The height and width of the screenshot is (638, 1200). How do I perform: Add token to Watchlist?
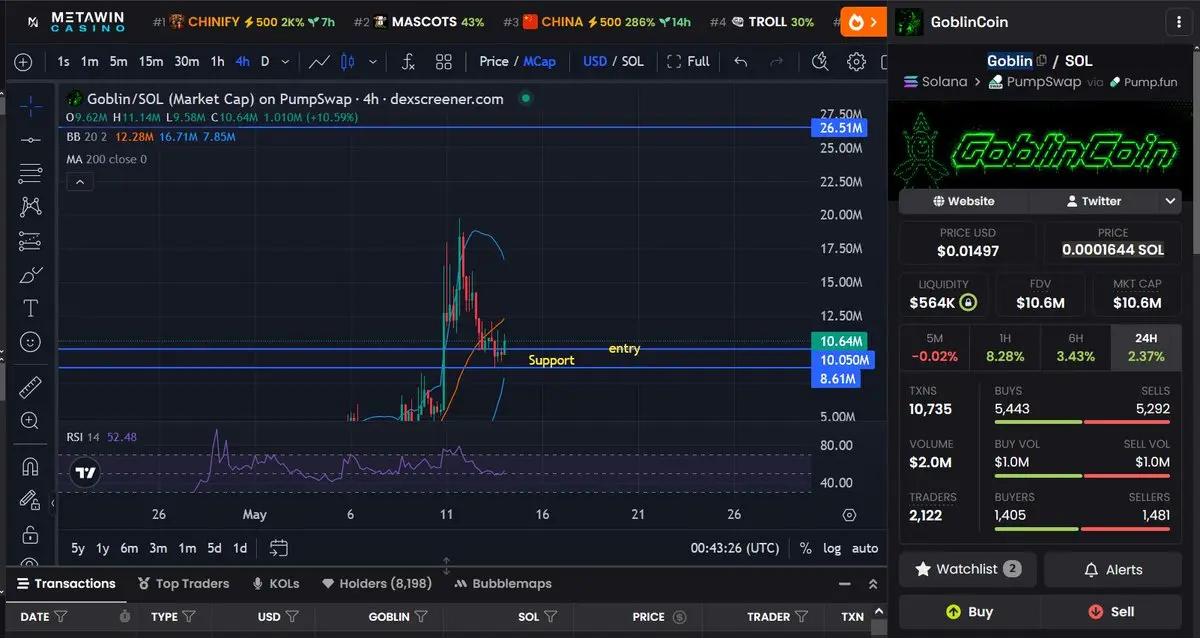pyautogui.click(x=968, y=569)
